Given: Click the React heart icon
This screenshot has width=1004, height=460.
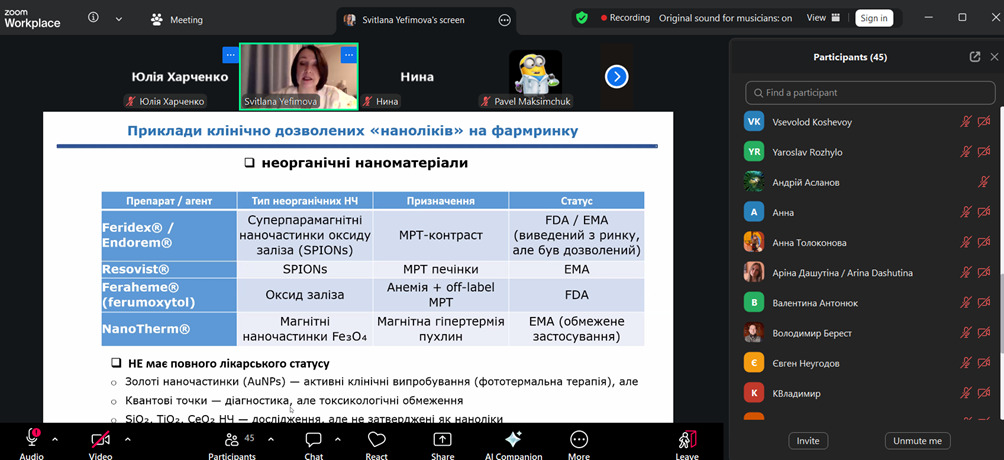Looking at the screenshot, I should coord(377,440).
